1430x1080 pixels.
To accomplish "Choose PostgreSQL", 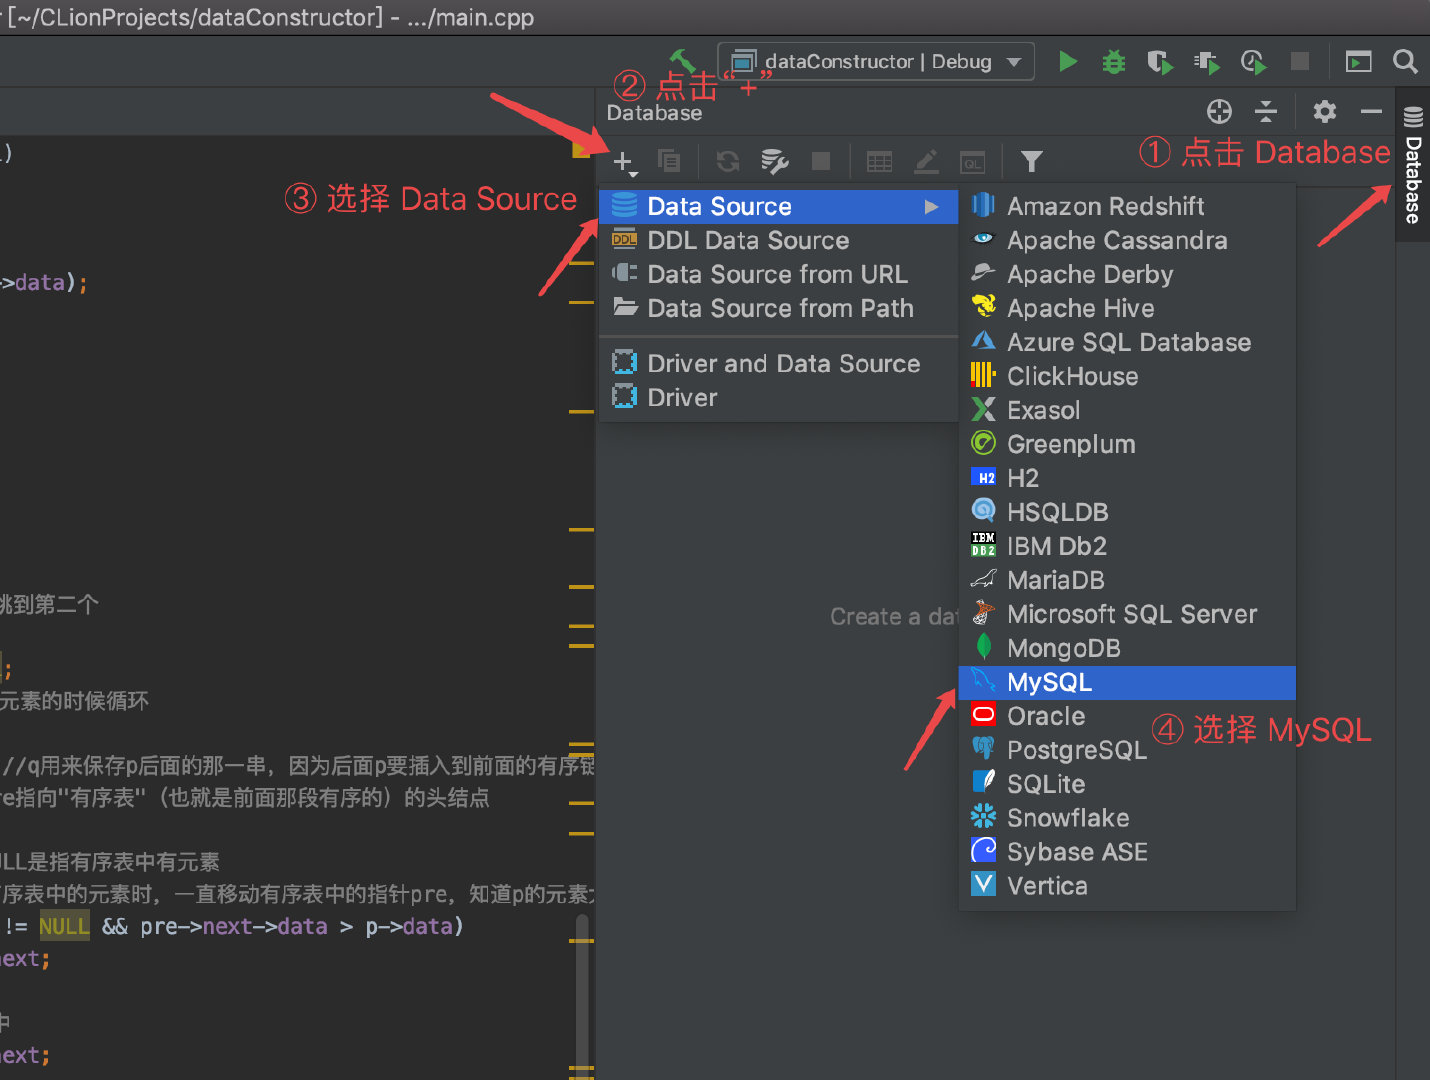I will click(x=1127, y=751).
